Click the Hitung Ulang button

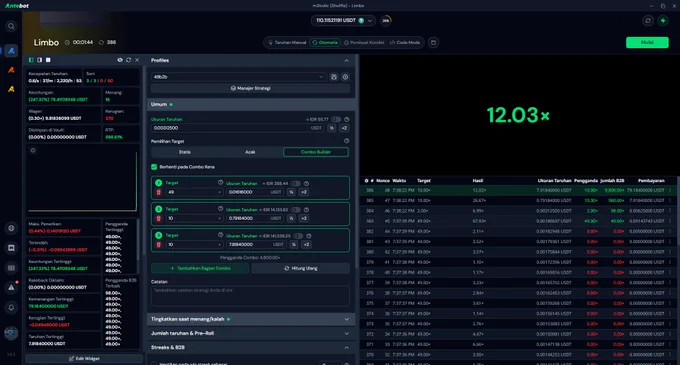point(301,268)
